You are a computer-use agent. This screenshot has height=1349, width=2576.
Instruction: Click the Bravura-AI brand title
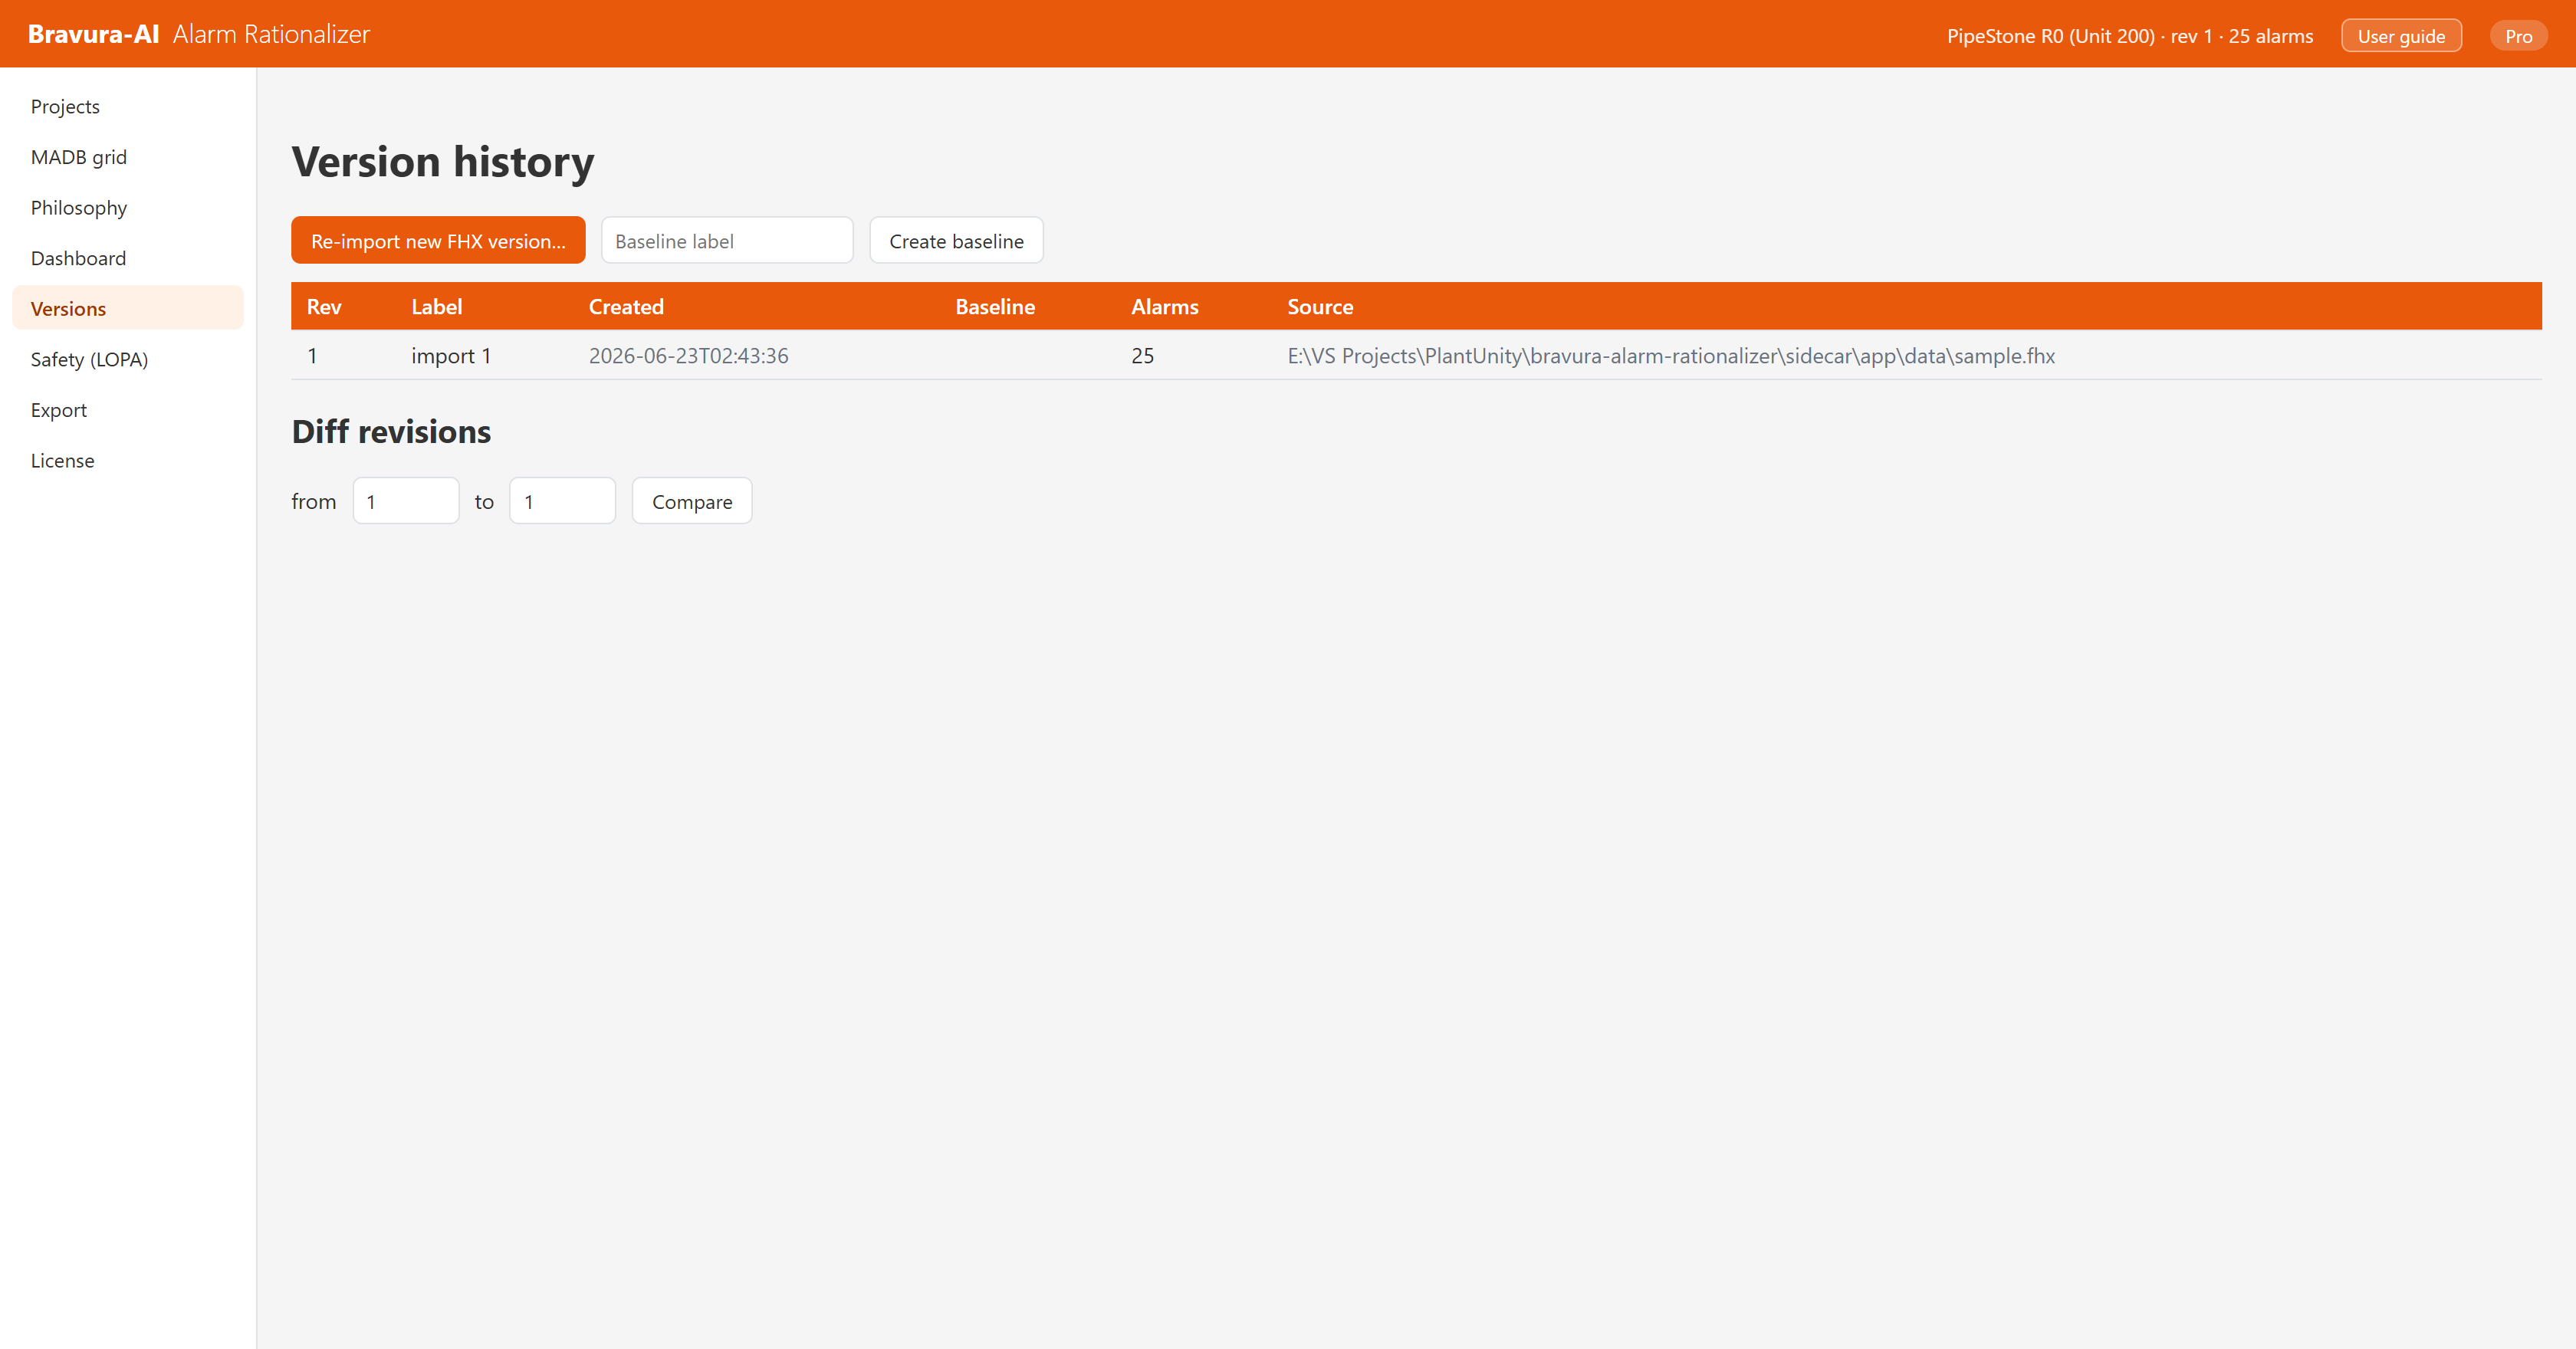tap(94, 34)
